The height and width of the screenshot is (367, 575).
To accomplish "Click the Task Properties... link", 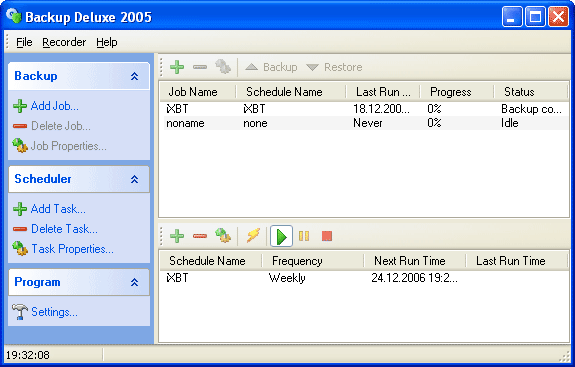I will tap(72, 249).
